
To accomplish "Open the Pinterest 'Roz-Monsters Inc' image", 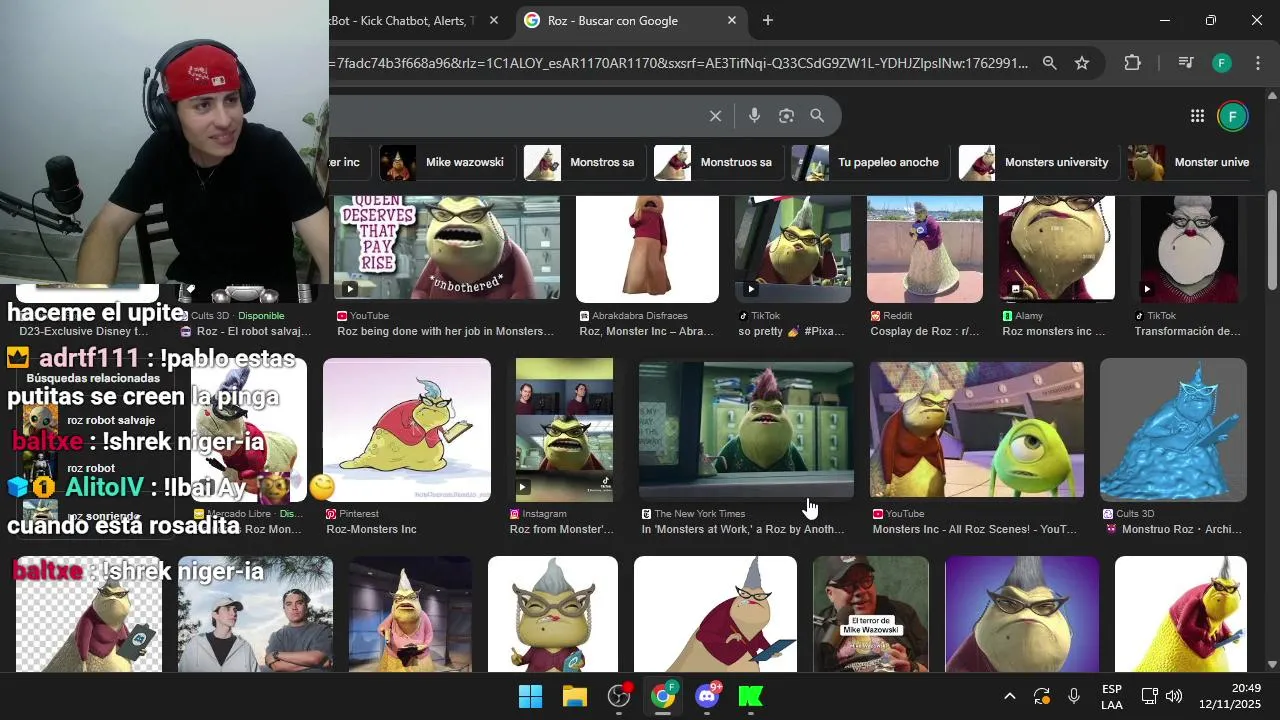I will [407, 430].
